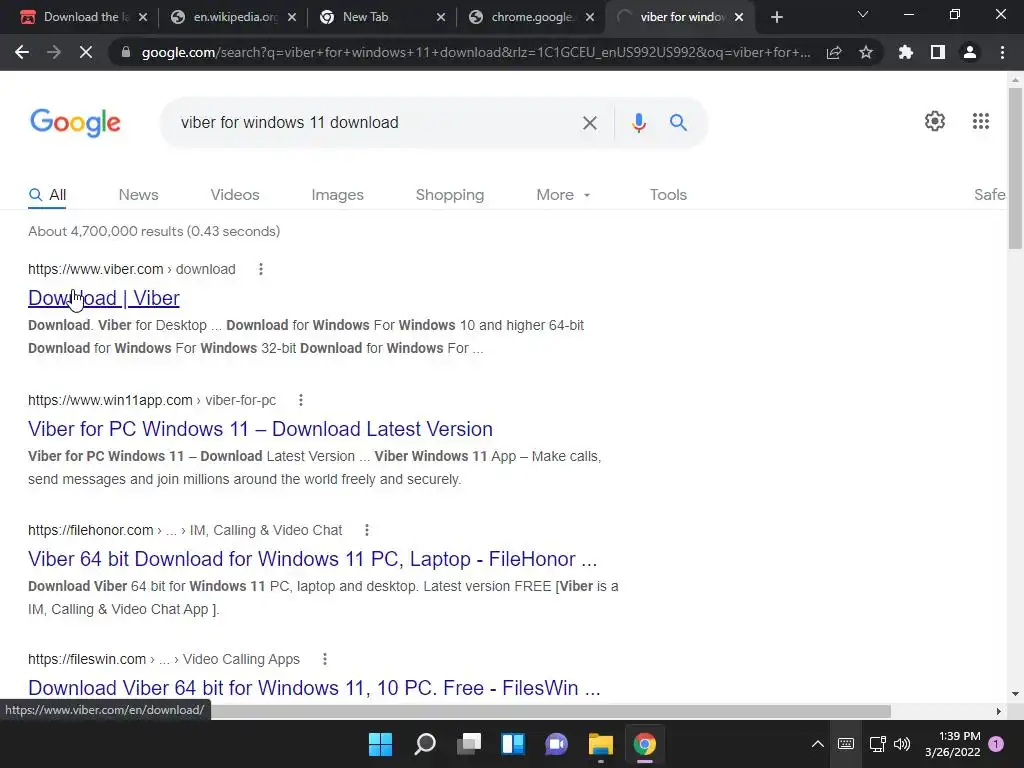
Task: Bookmark this page with star icon
Action: pyautogui.click(x=866, y=52)
